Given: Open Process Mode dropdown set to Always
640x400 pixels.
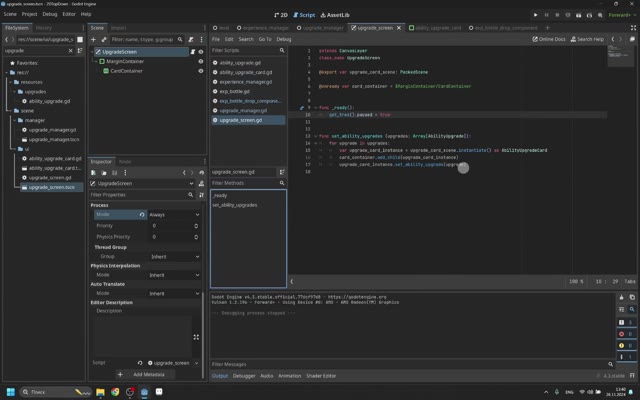Looking at the screenshot, I should coord(174,215).
